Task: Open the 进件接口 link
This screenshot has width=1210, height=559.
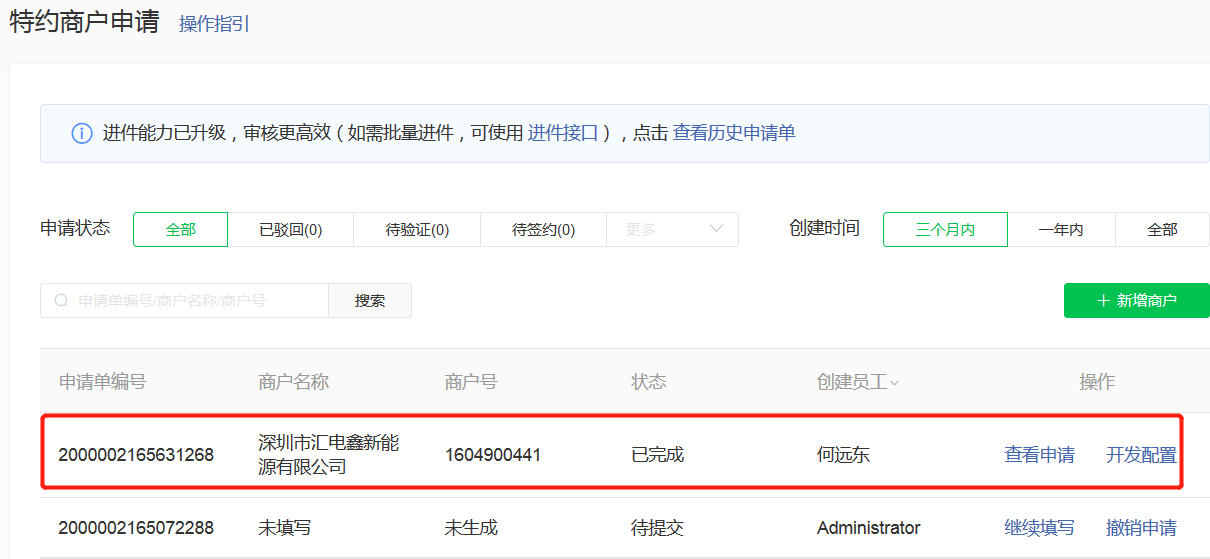Action: (x=562, y=133)
